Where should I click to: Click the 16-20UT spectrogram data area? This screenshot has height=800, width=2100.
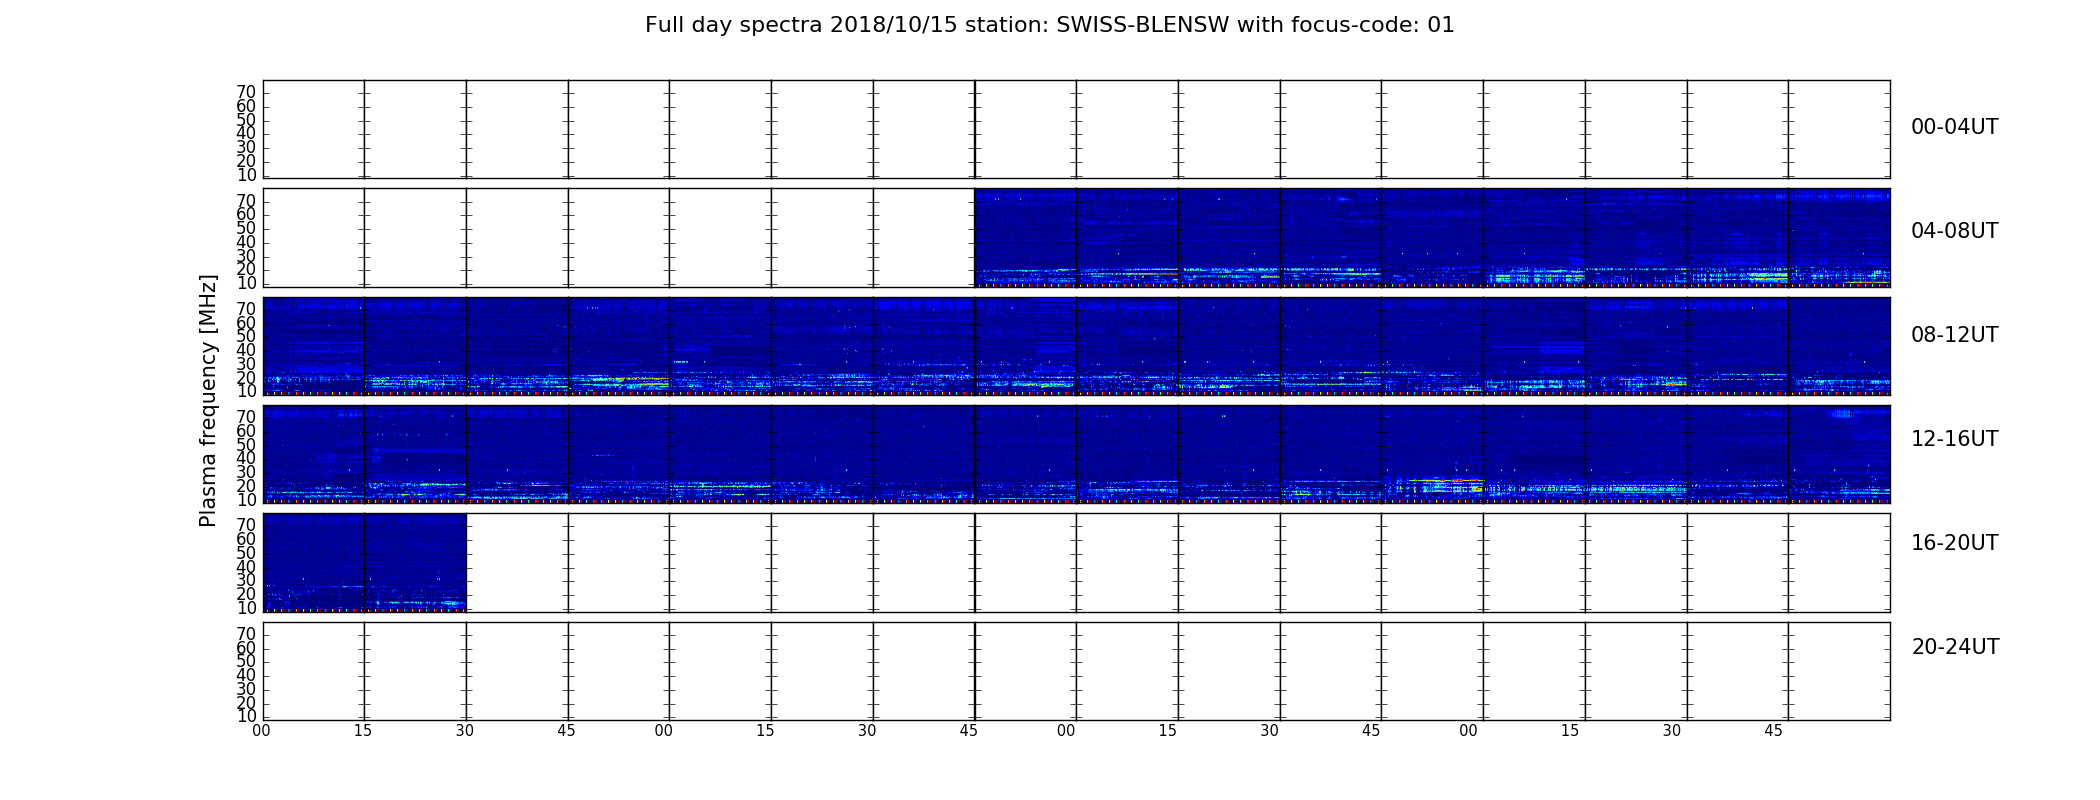(365, 562)
